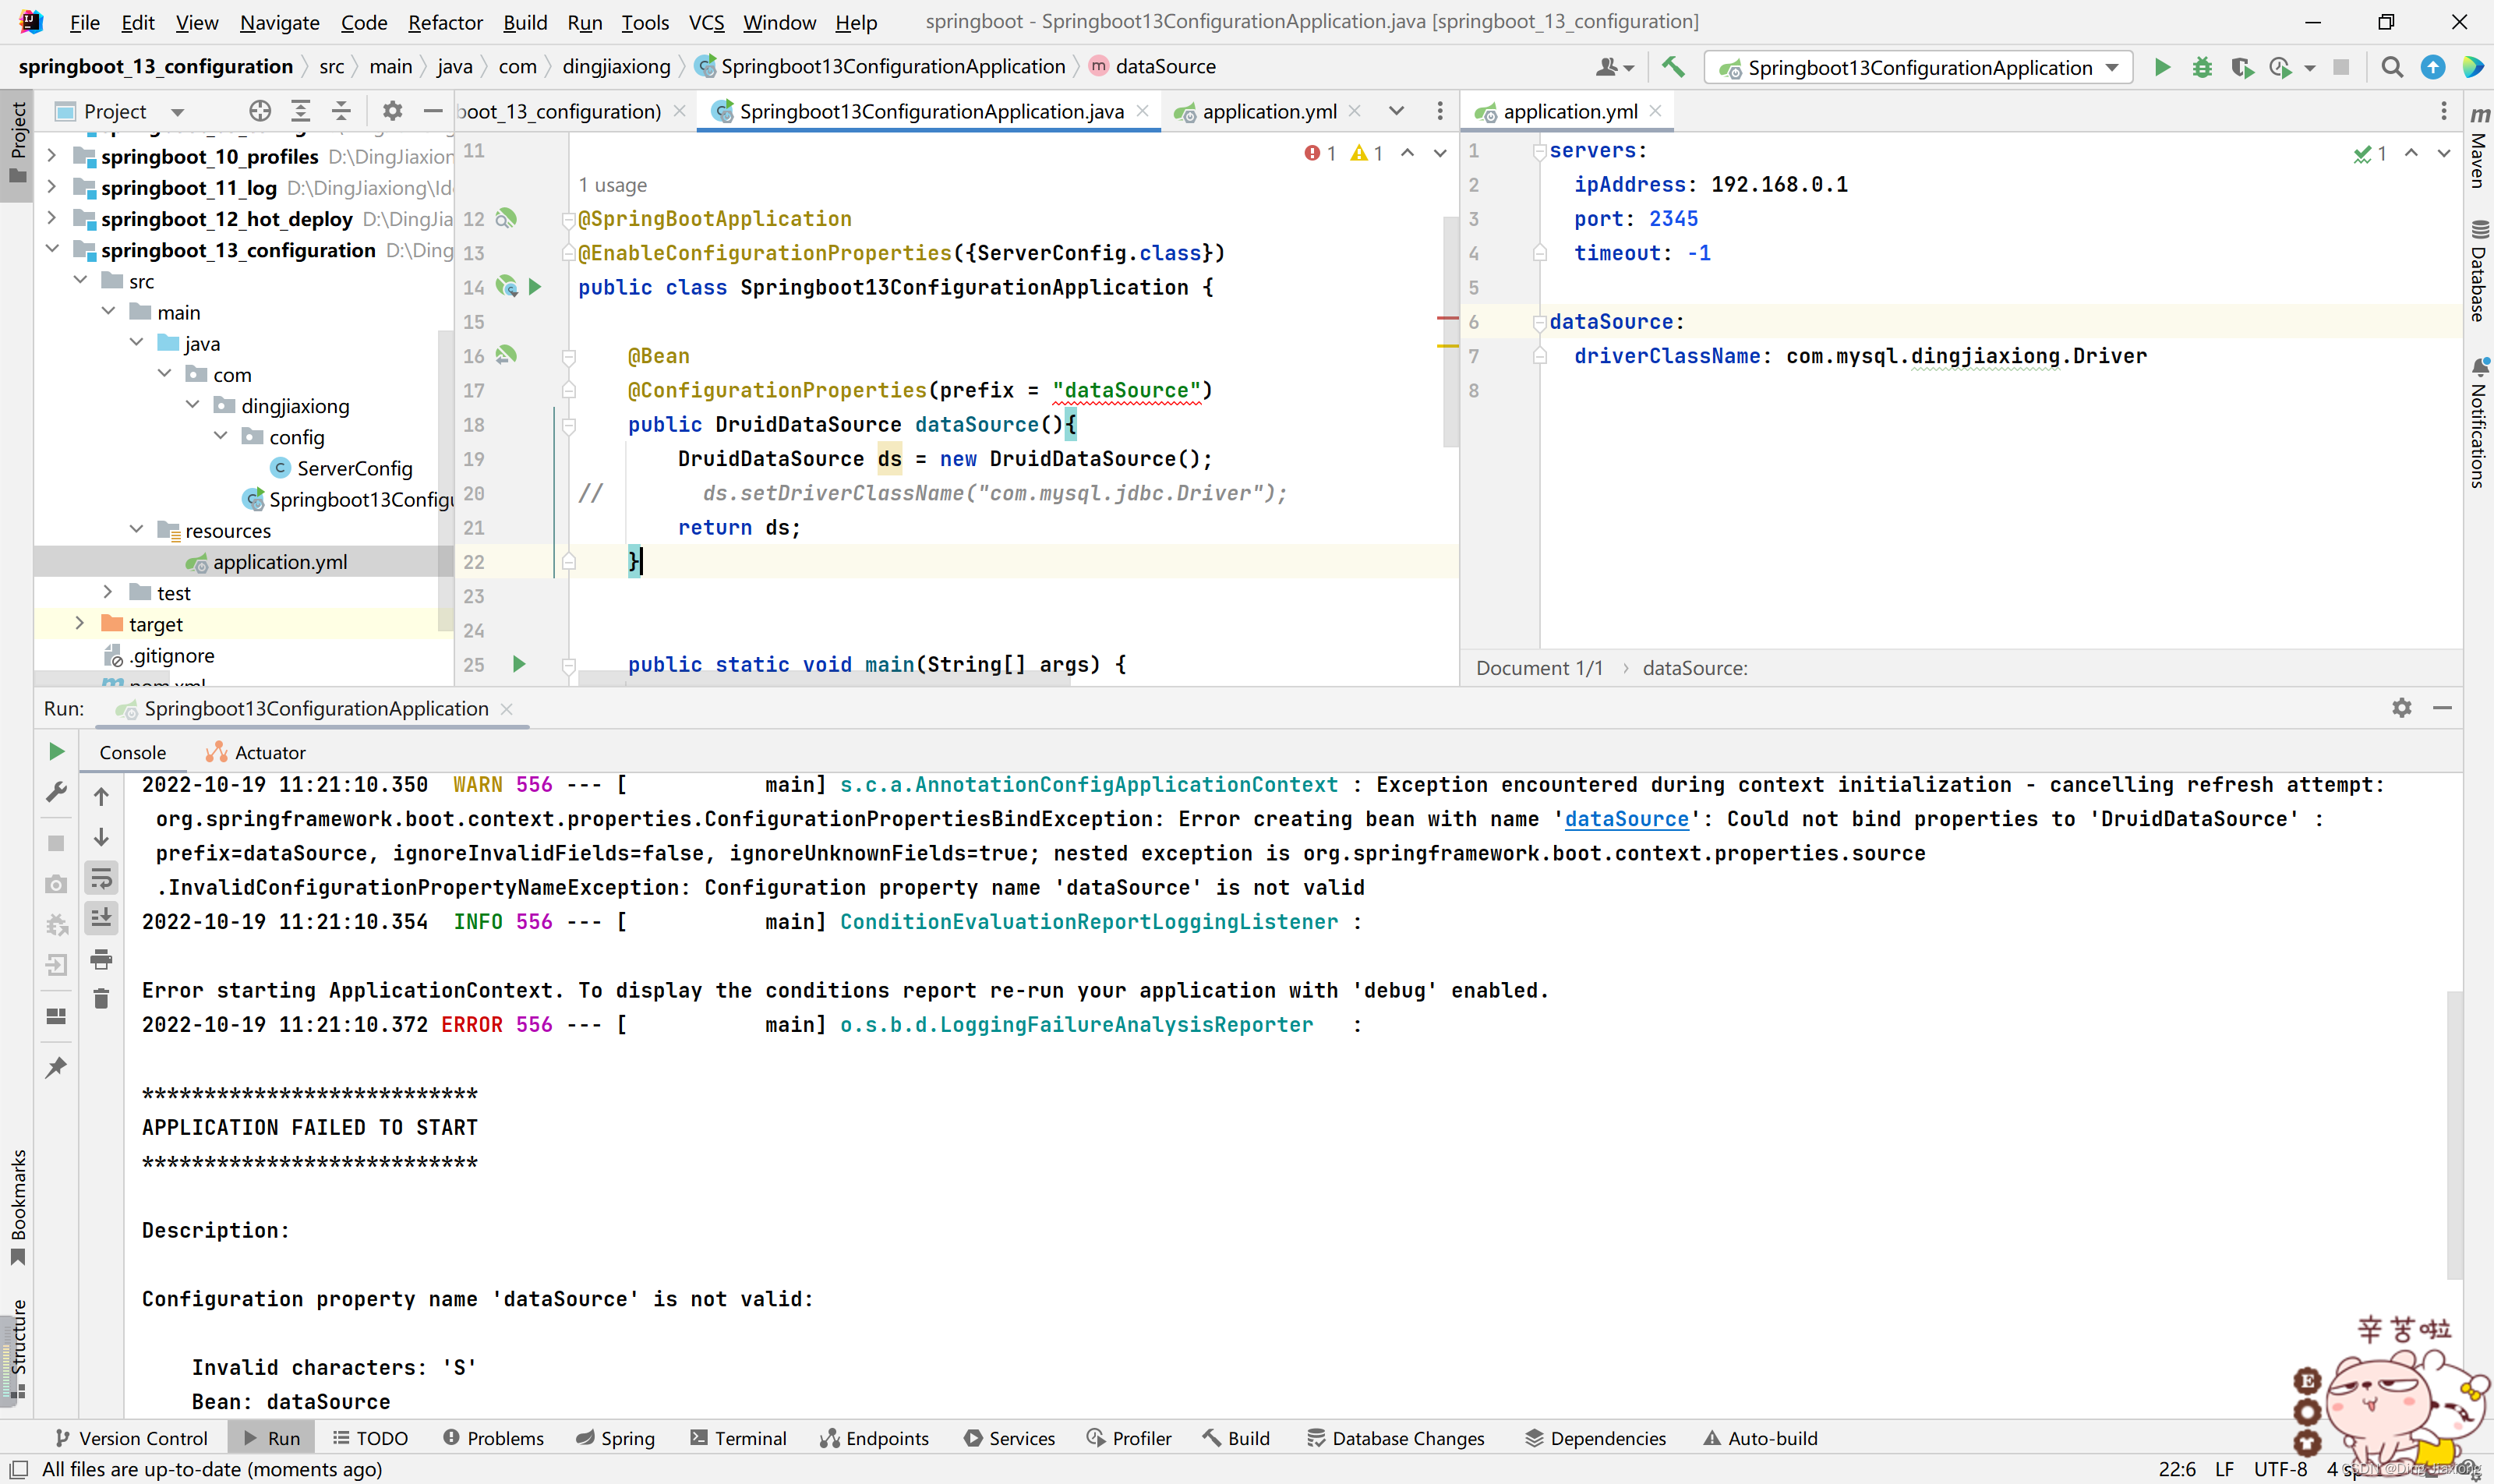The width and height of the screenshot is (2494, 1484).
Task: Switch to the Actuator tab
Action: (256, 752)
